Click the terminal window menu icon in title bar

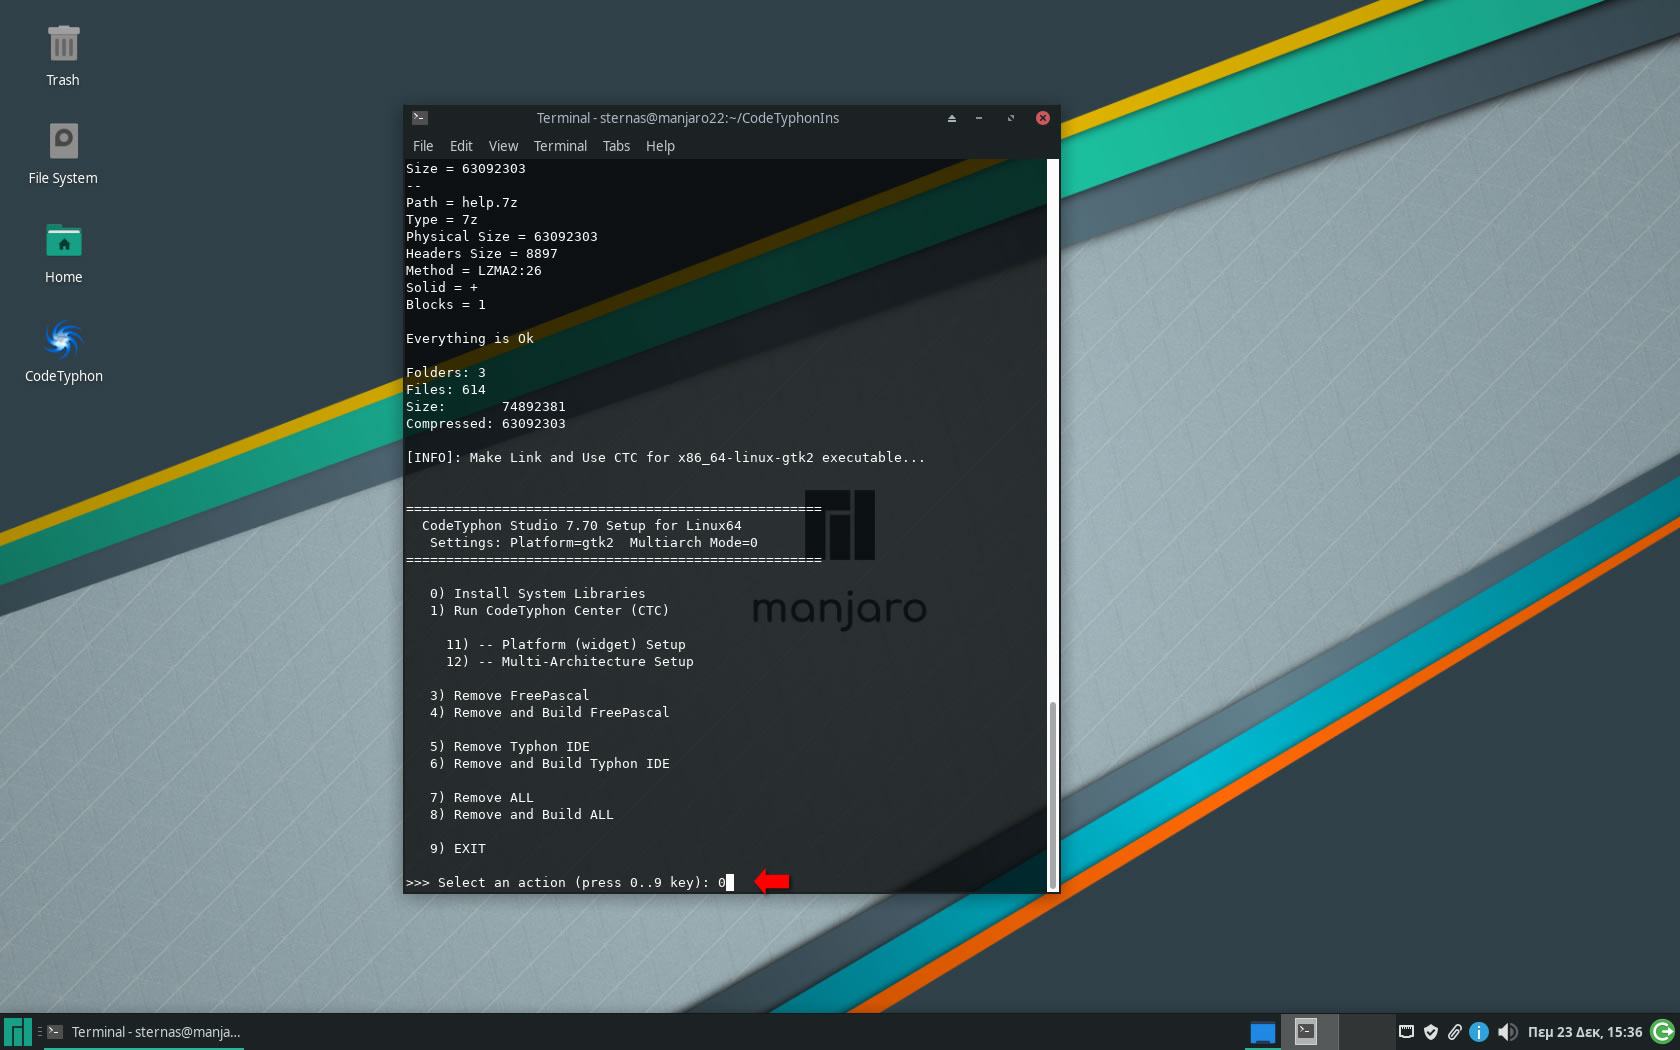[x=420, y=118]
